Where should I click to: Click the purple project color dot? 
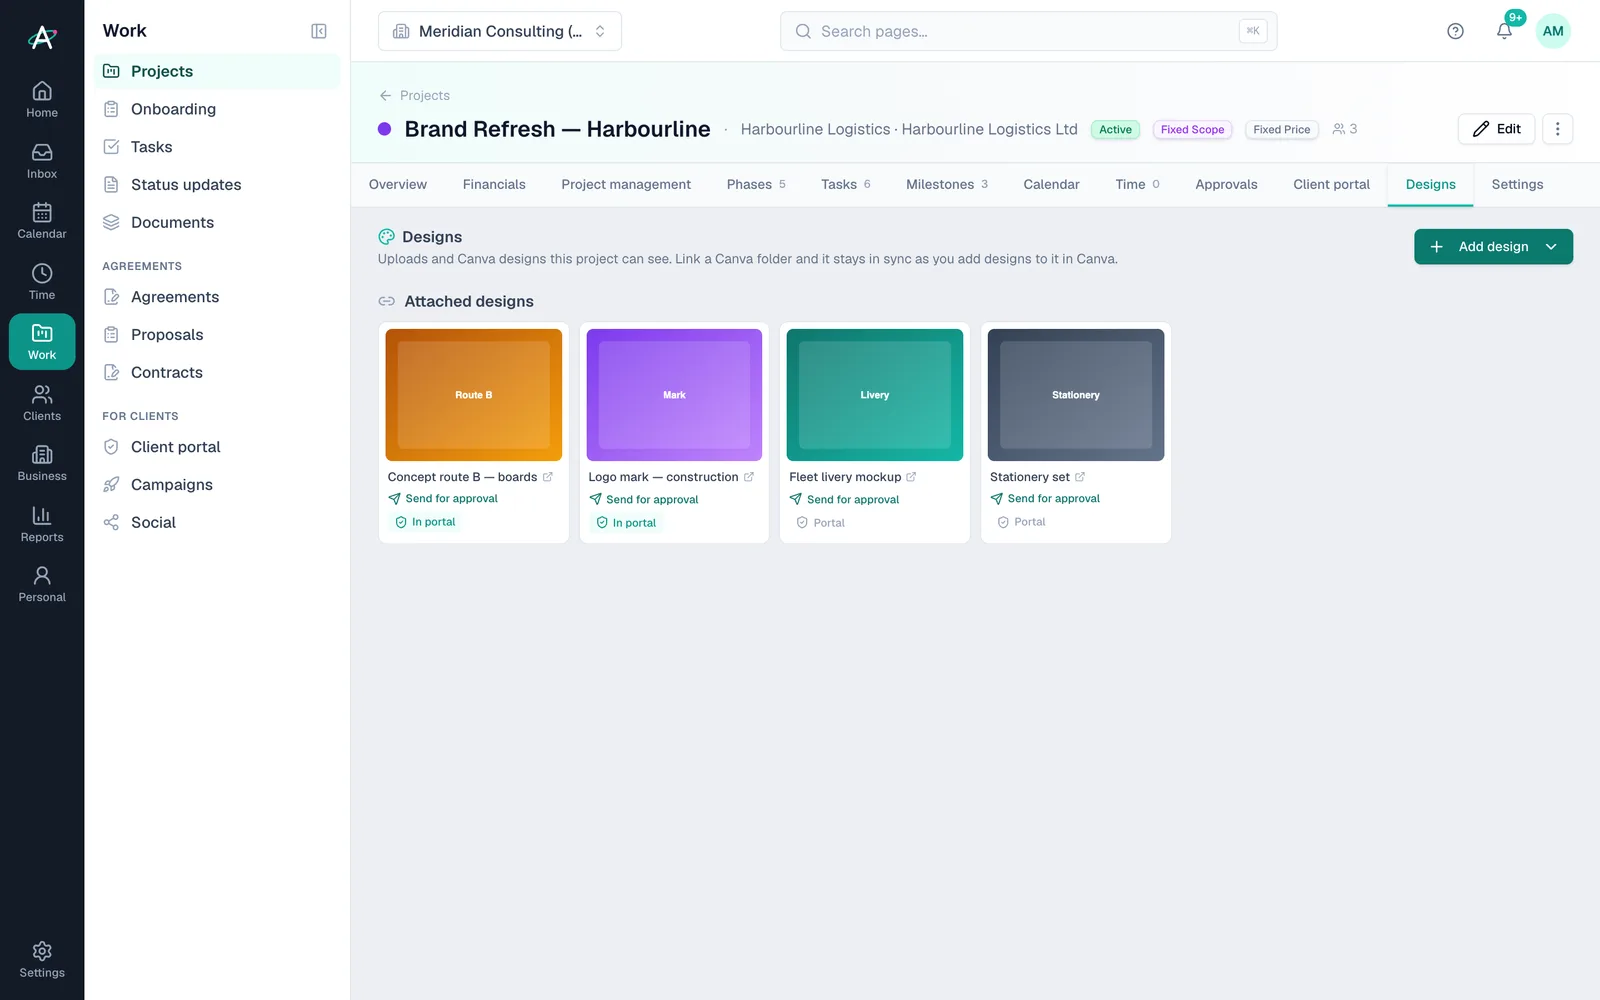[384, 129]
